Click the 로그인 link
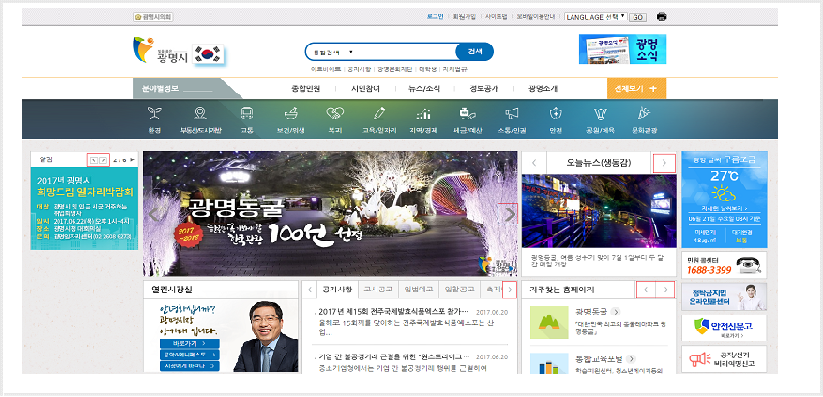The width and height of the screenshot is (823, 397). [435, 17]
